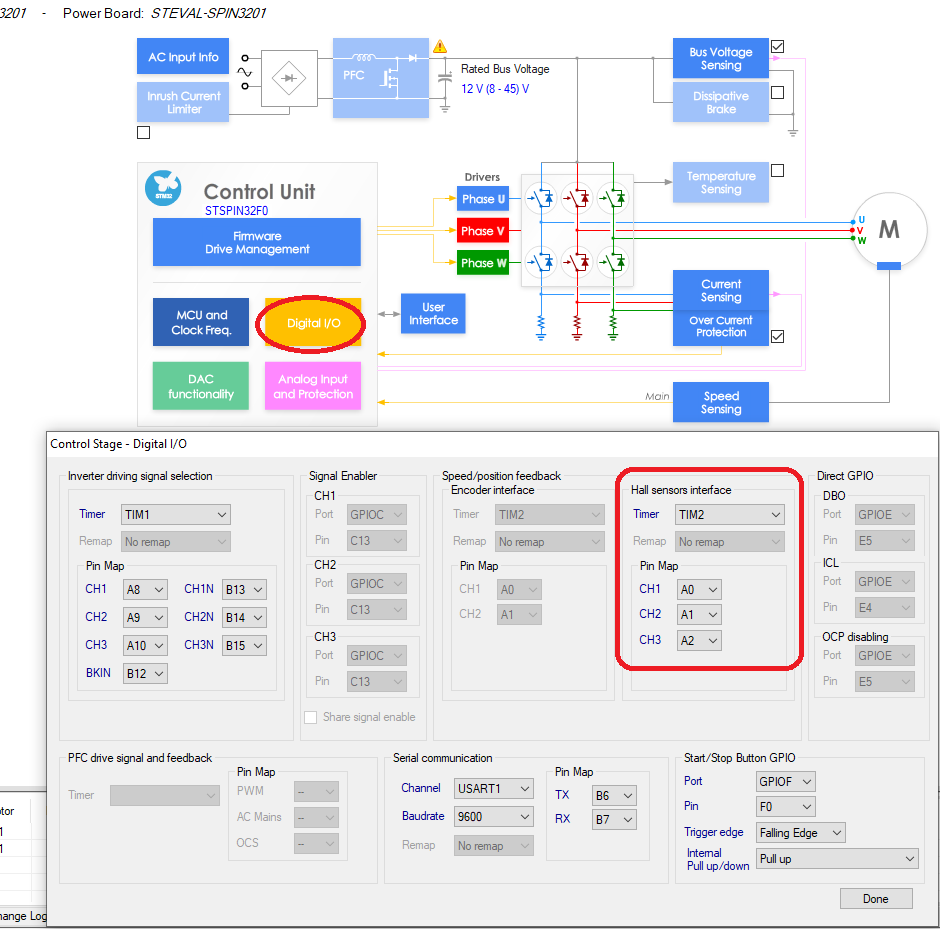
Task: Open Start/Stop Port GPIOF dropdown
Action: click(786, 782)
